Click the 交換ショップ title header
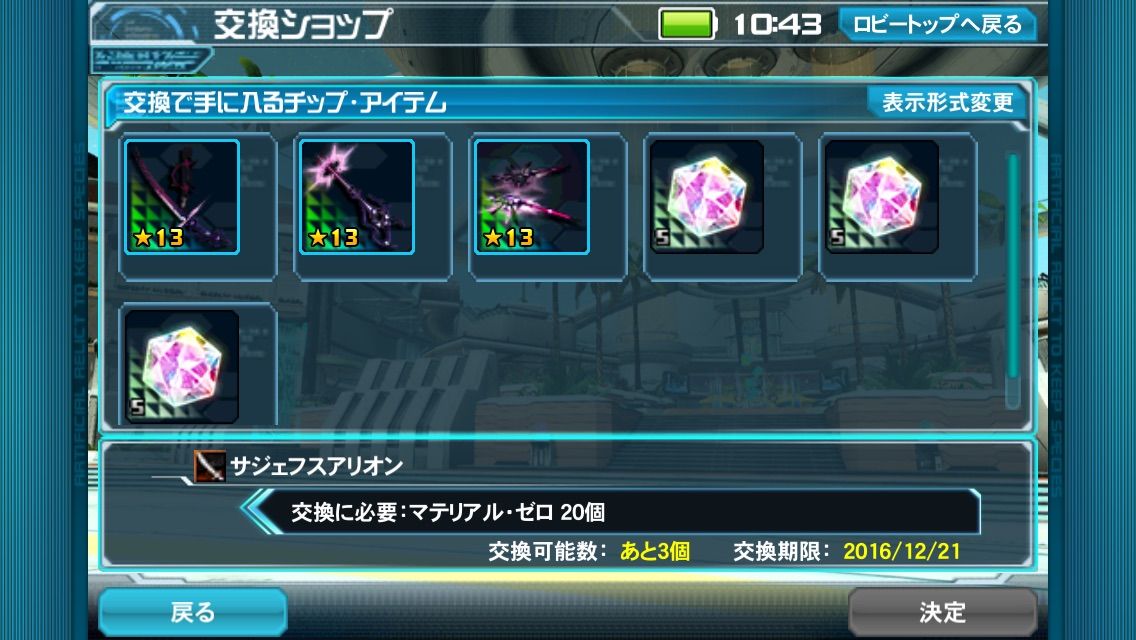The width and height of the screenshot is (1136, 640). click(302, 25)
